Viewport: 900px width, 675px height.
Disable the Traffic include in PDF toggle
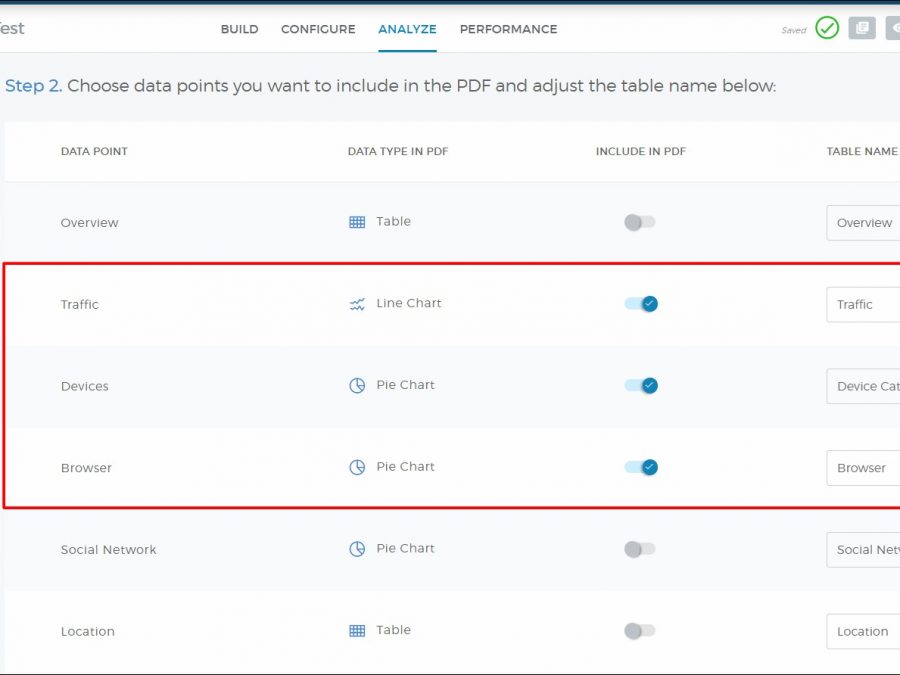tap(641, 304)
